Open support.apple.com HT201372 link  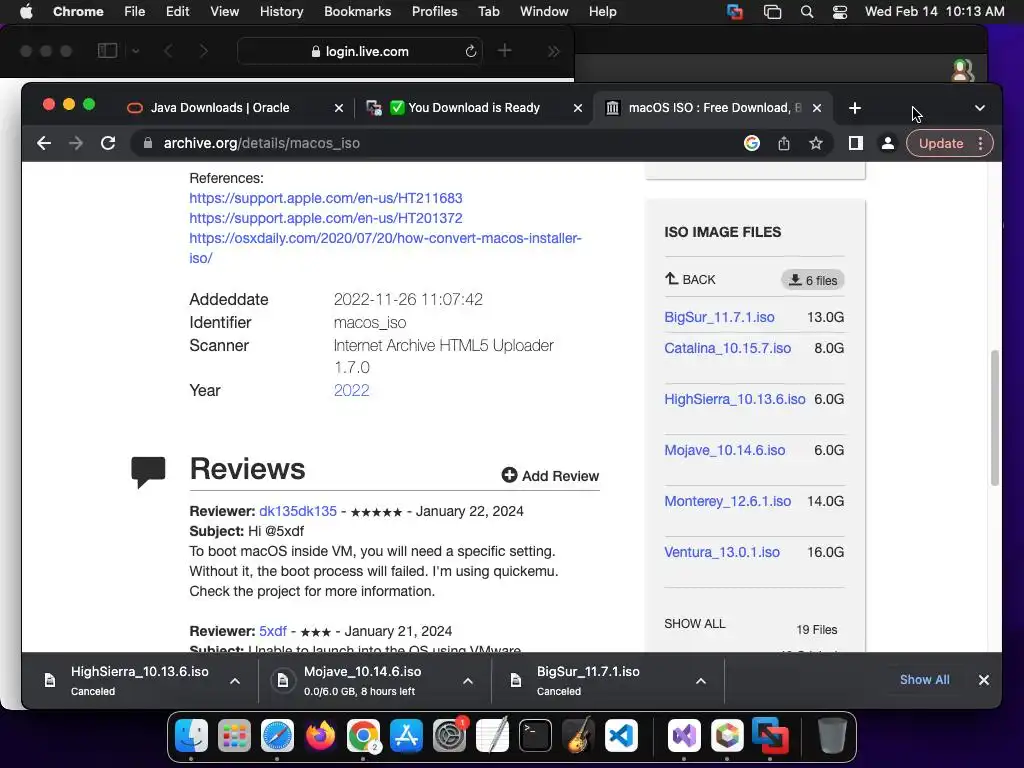[x=326, y=218]
